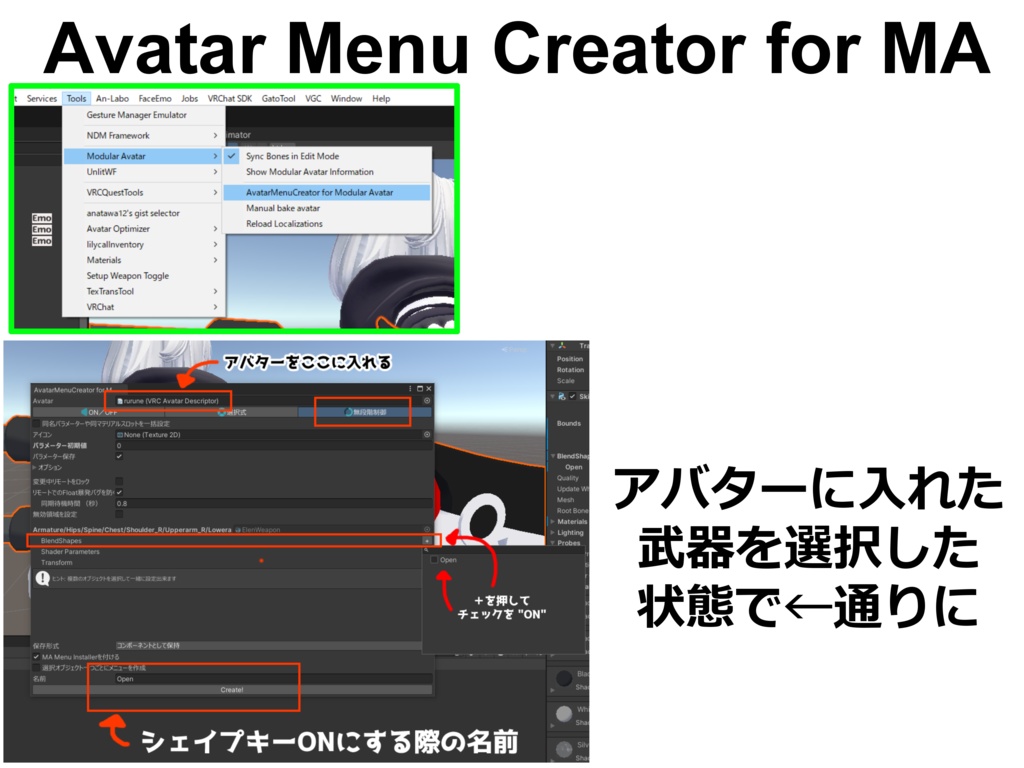Click the avatar field object picker circle icon

click(426, 398)
